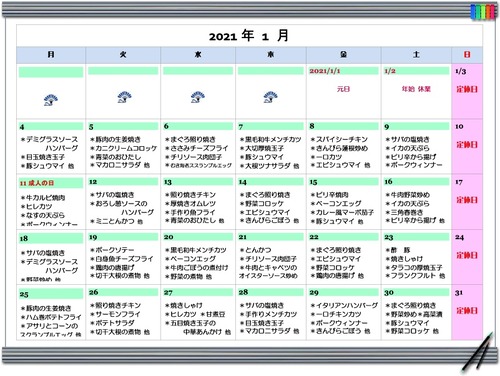
Task: Select the red 日 weekday header
Action: [x=467, y=54]
